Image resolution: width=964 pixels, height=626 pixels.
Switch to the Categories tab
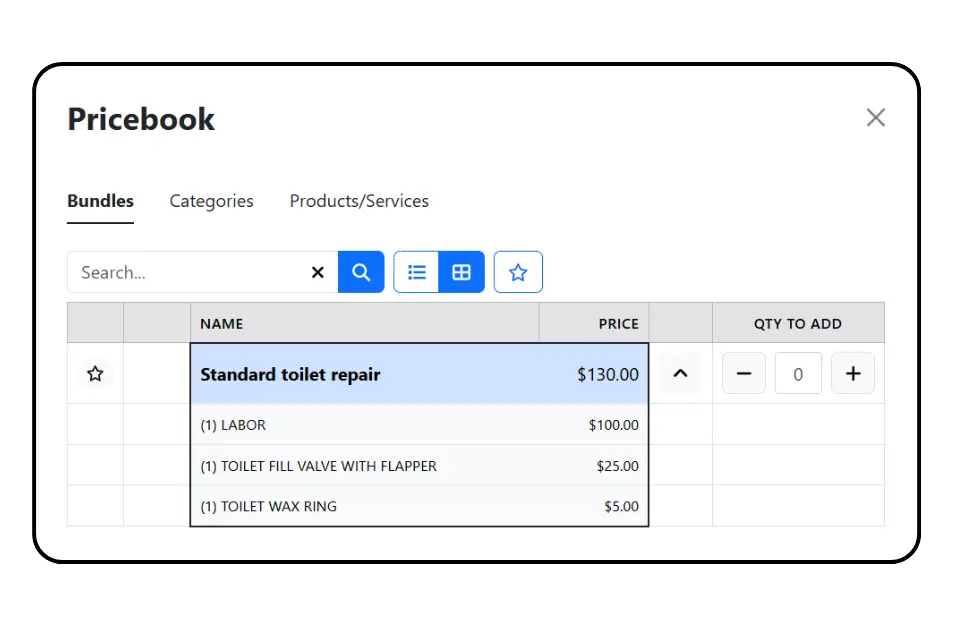211,201
